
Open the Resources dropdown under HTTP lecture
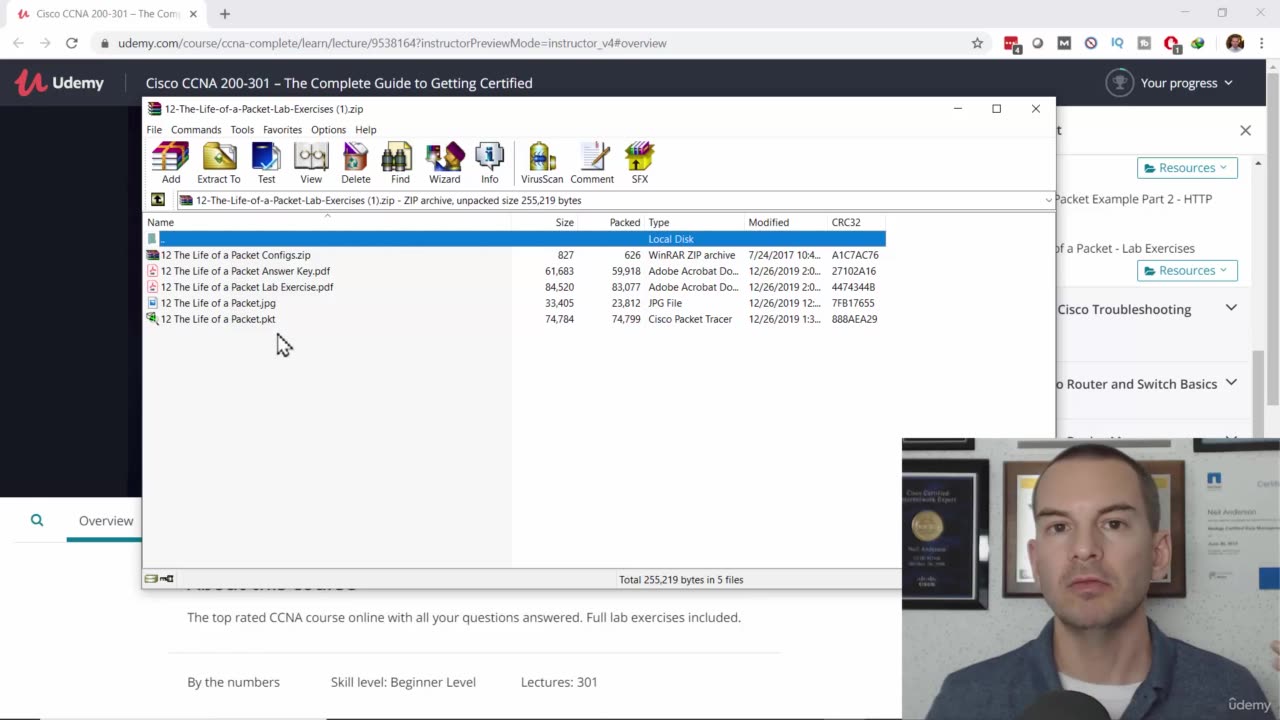(1187, 168)
